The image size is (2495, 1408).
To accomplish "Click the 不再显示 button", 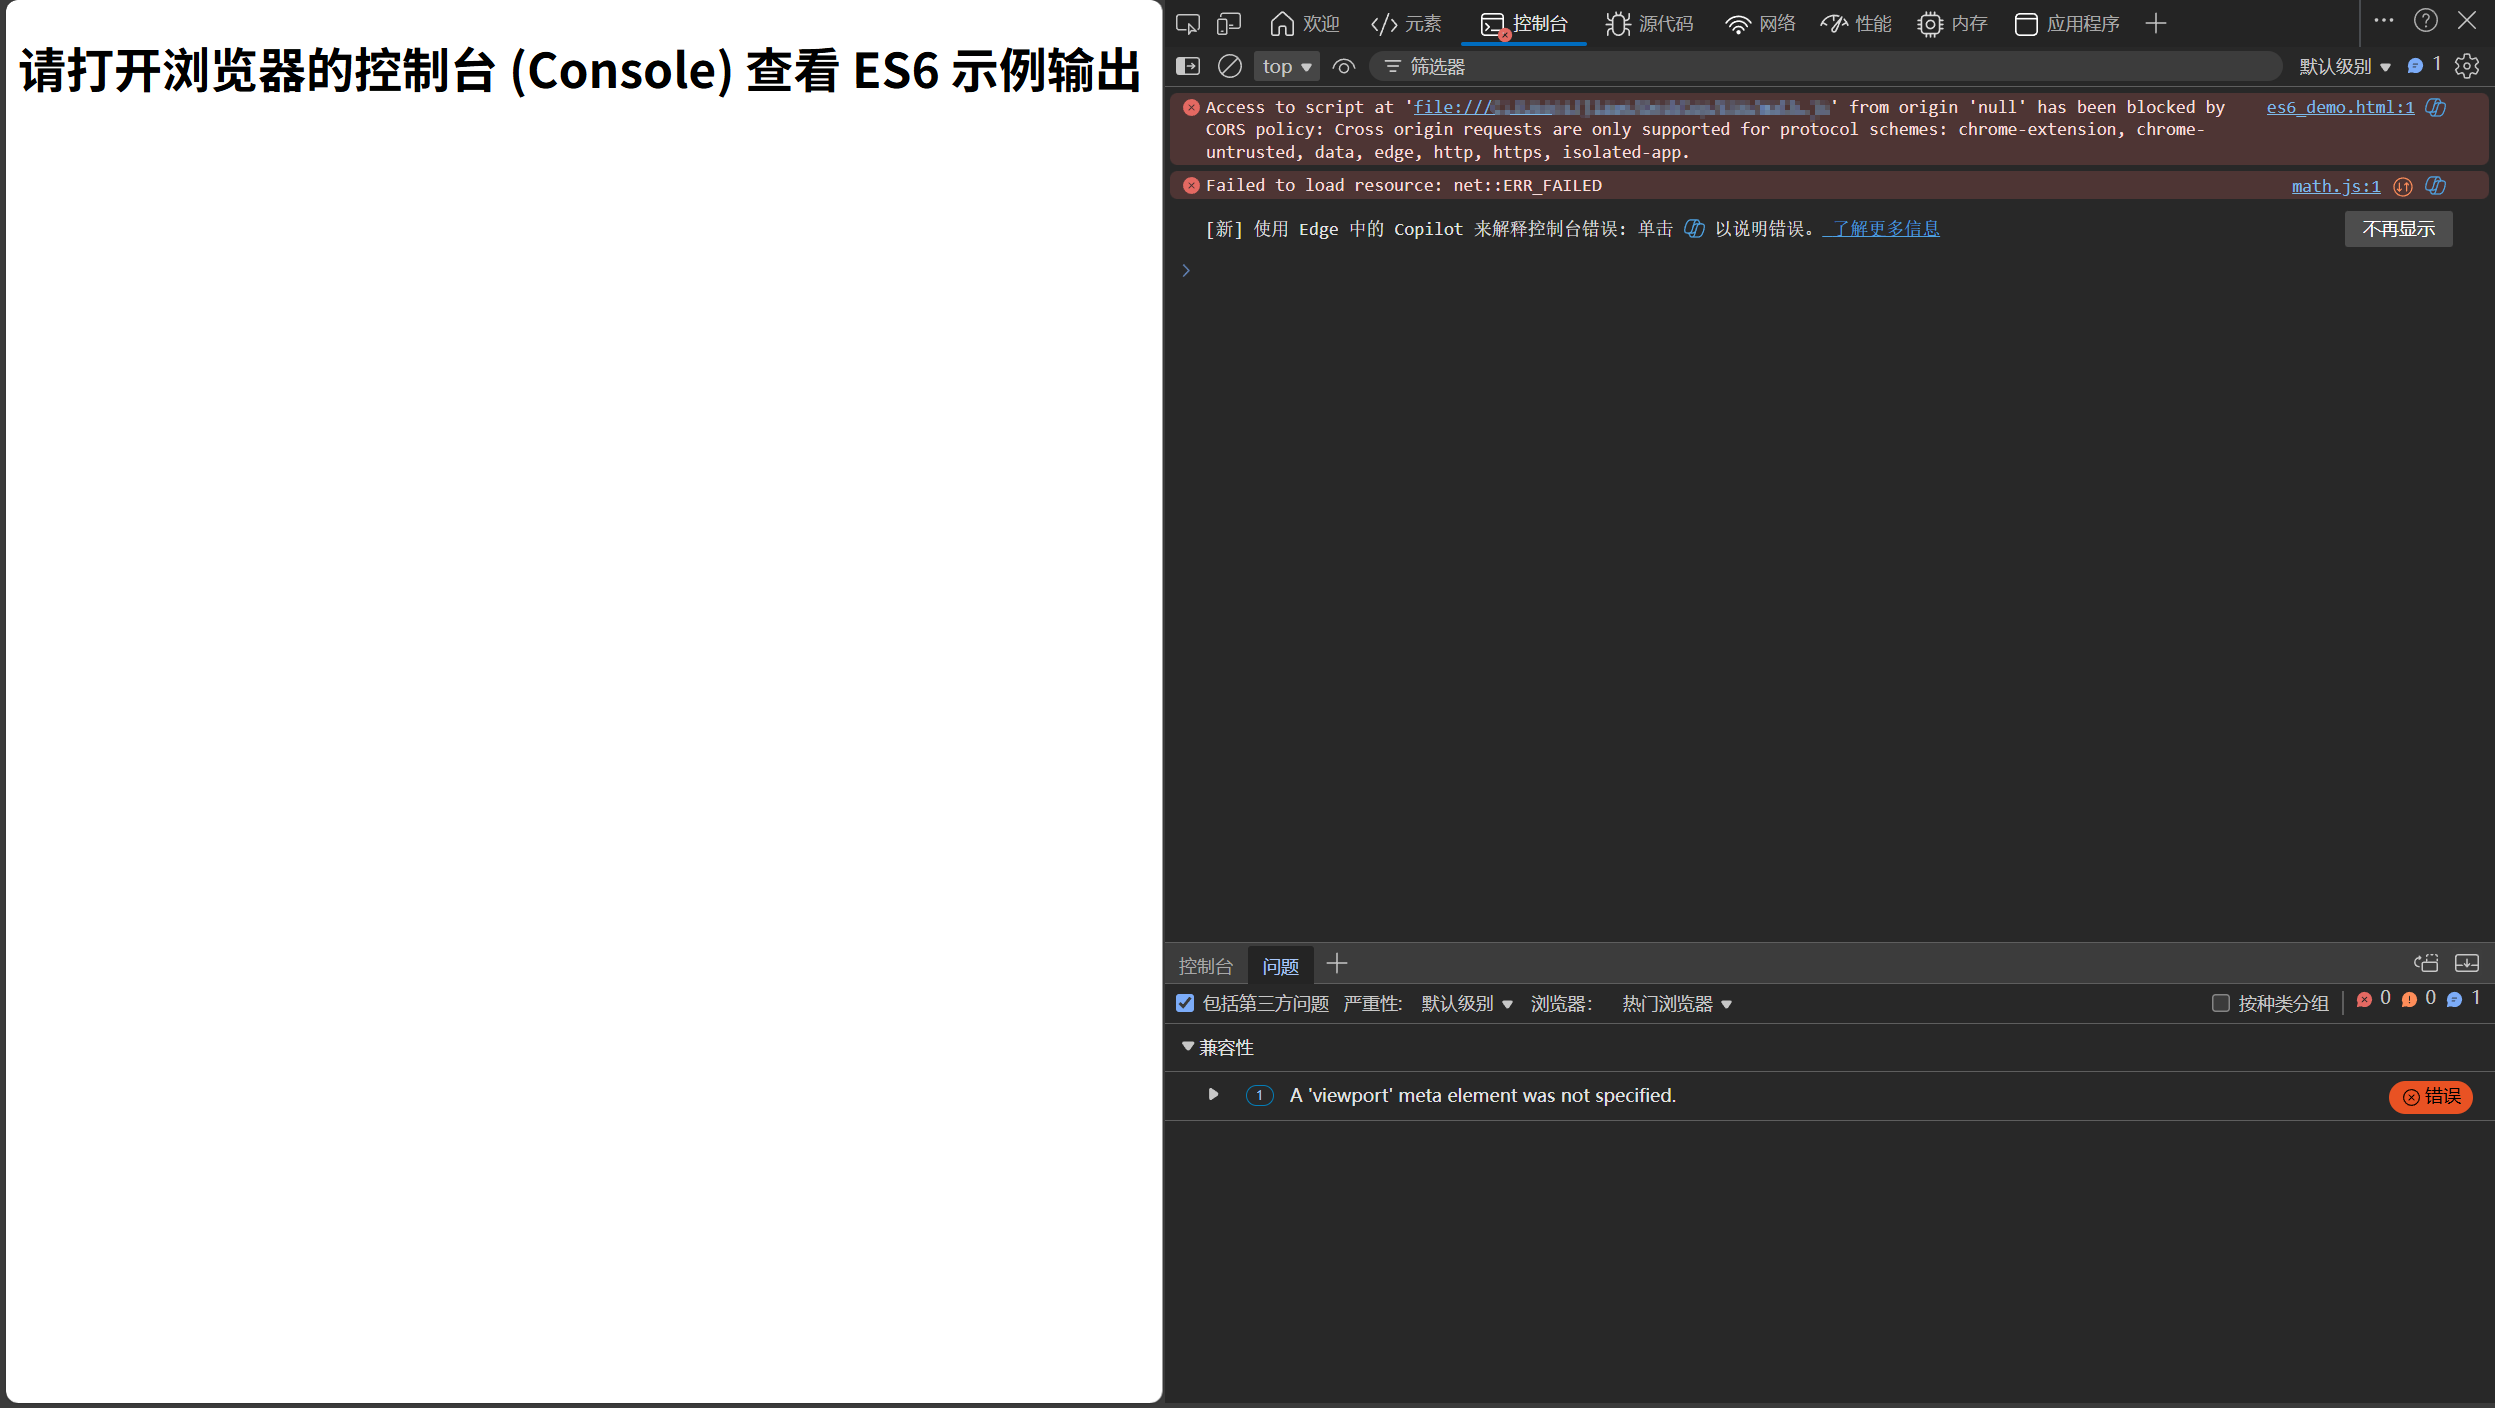I will tap(2398, 229).
